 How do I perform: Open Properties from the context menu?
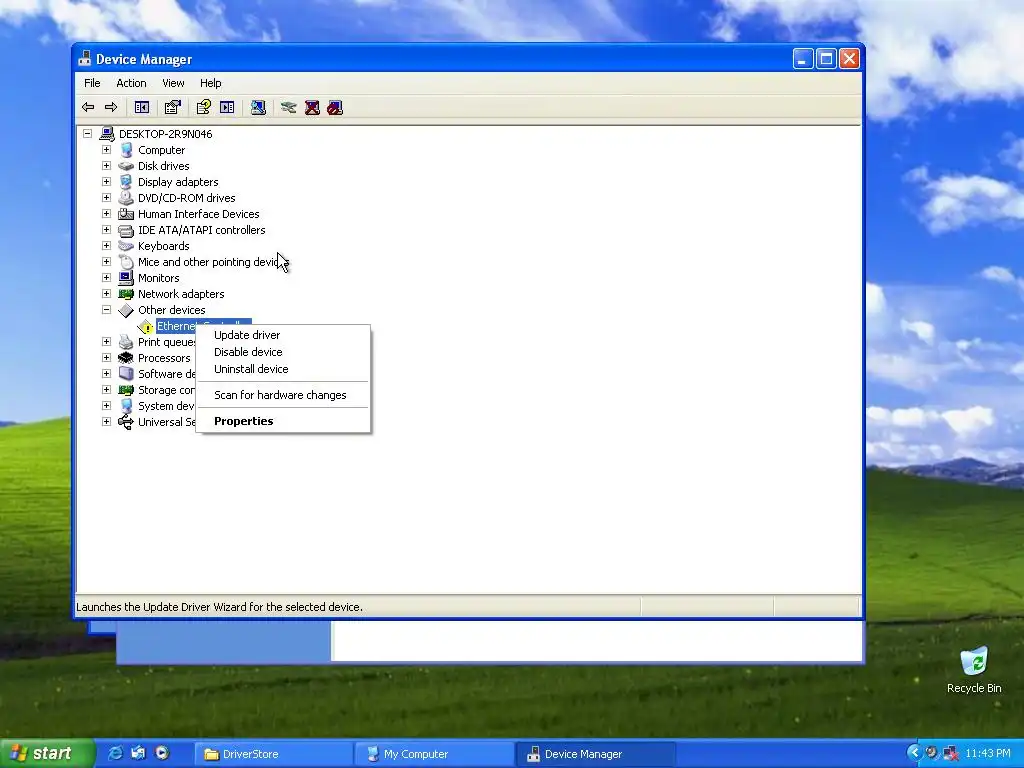[x=283, y=421]
